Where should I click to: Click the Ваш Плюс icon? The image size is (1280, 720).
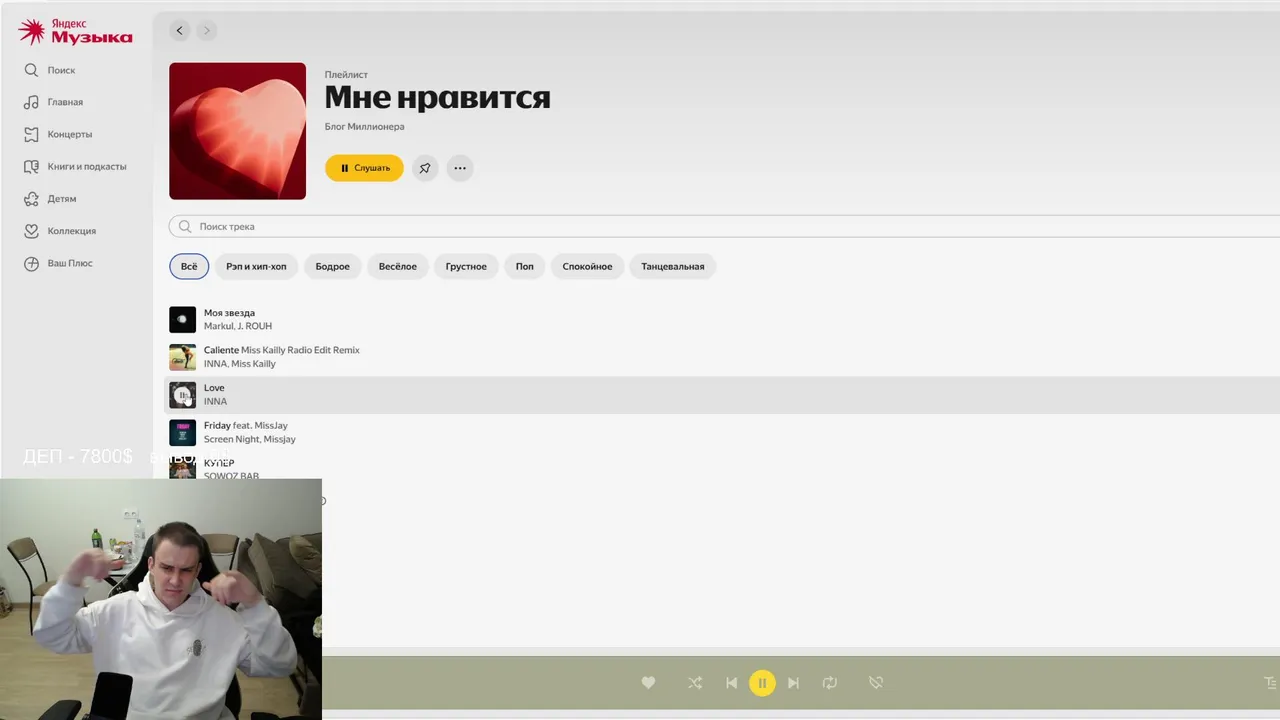[31, 263]
